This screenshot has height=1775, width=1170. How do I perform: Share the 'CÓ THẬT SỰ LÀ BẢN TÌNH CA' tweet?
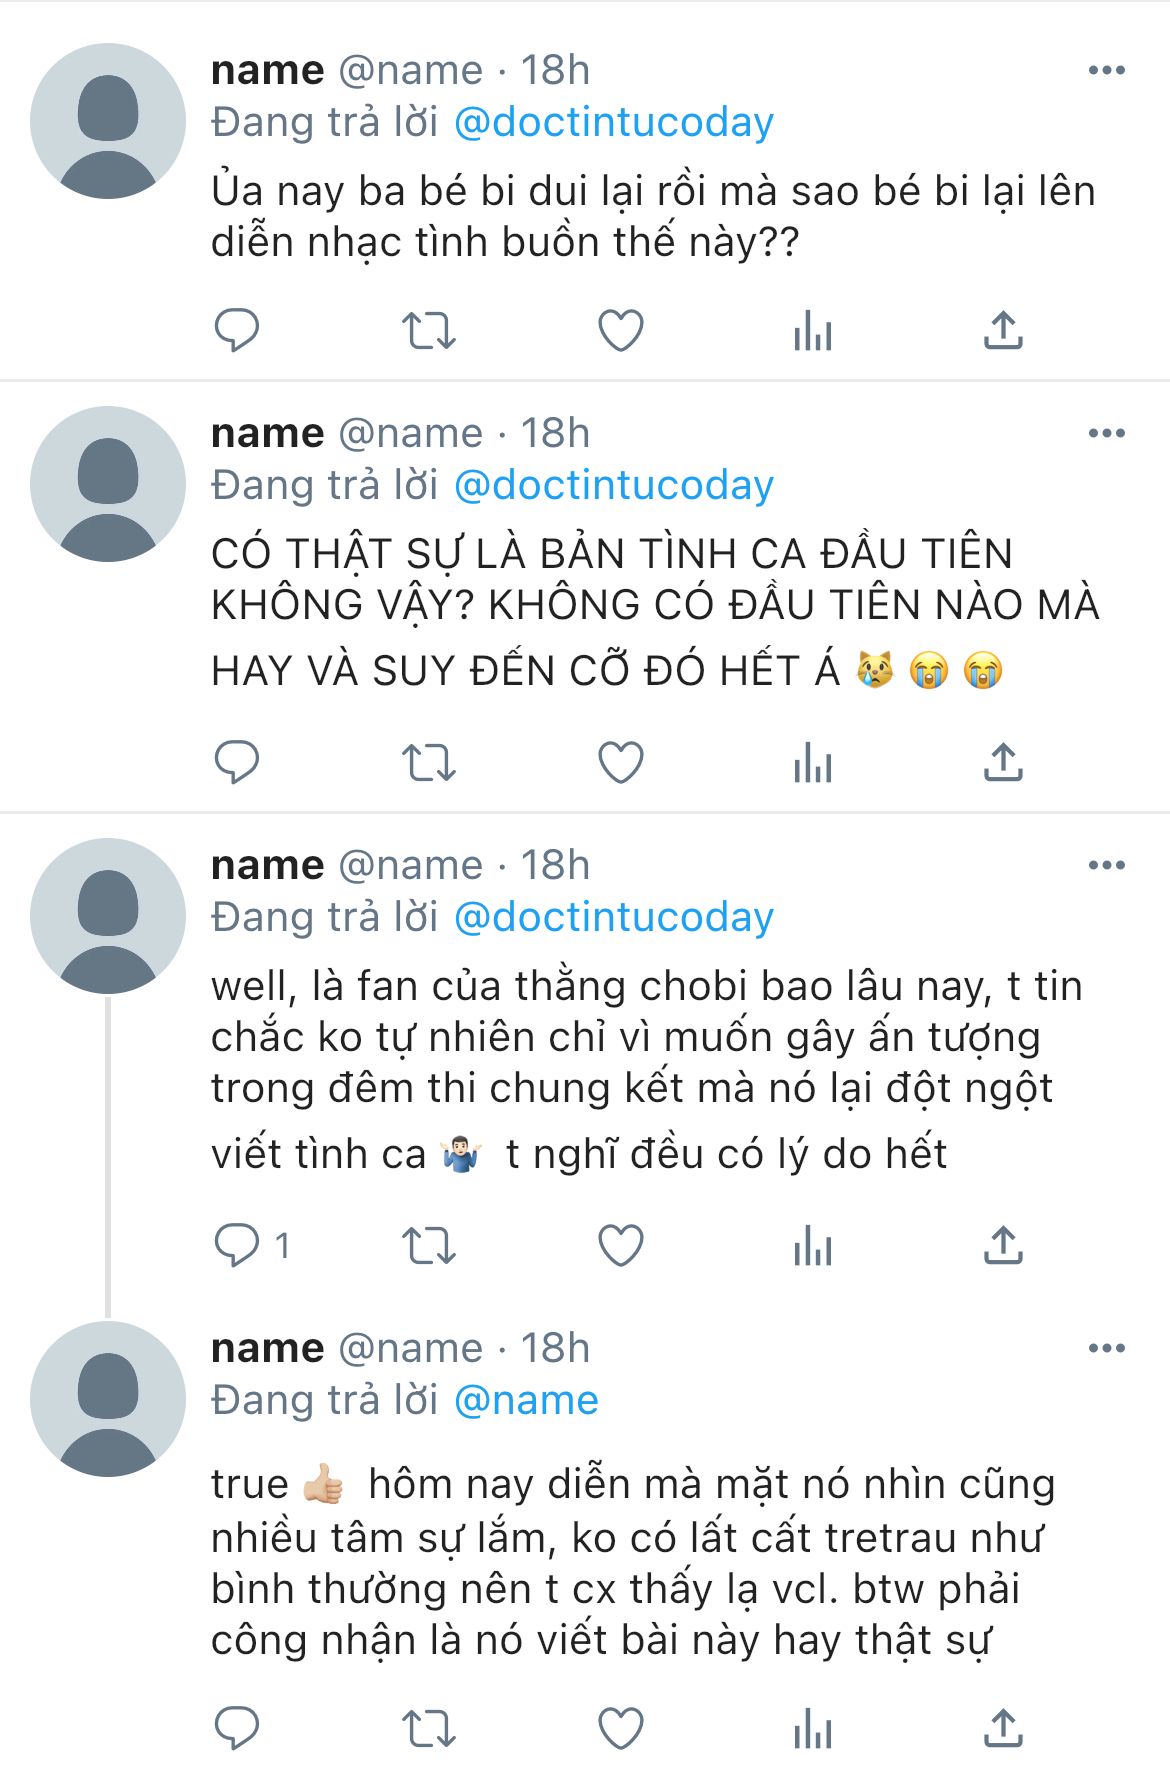pos(1003,763)
